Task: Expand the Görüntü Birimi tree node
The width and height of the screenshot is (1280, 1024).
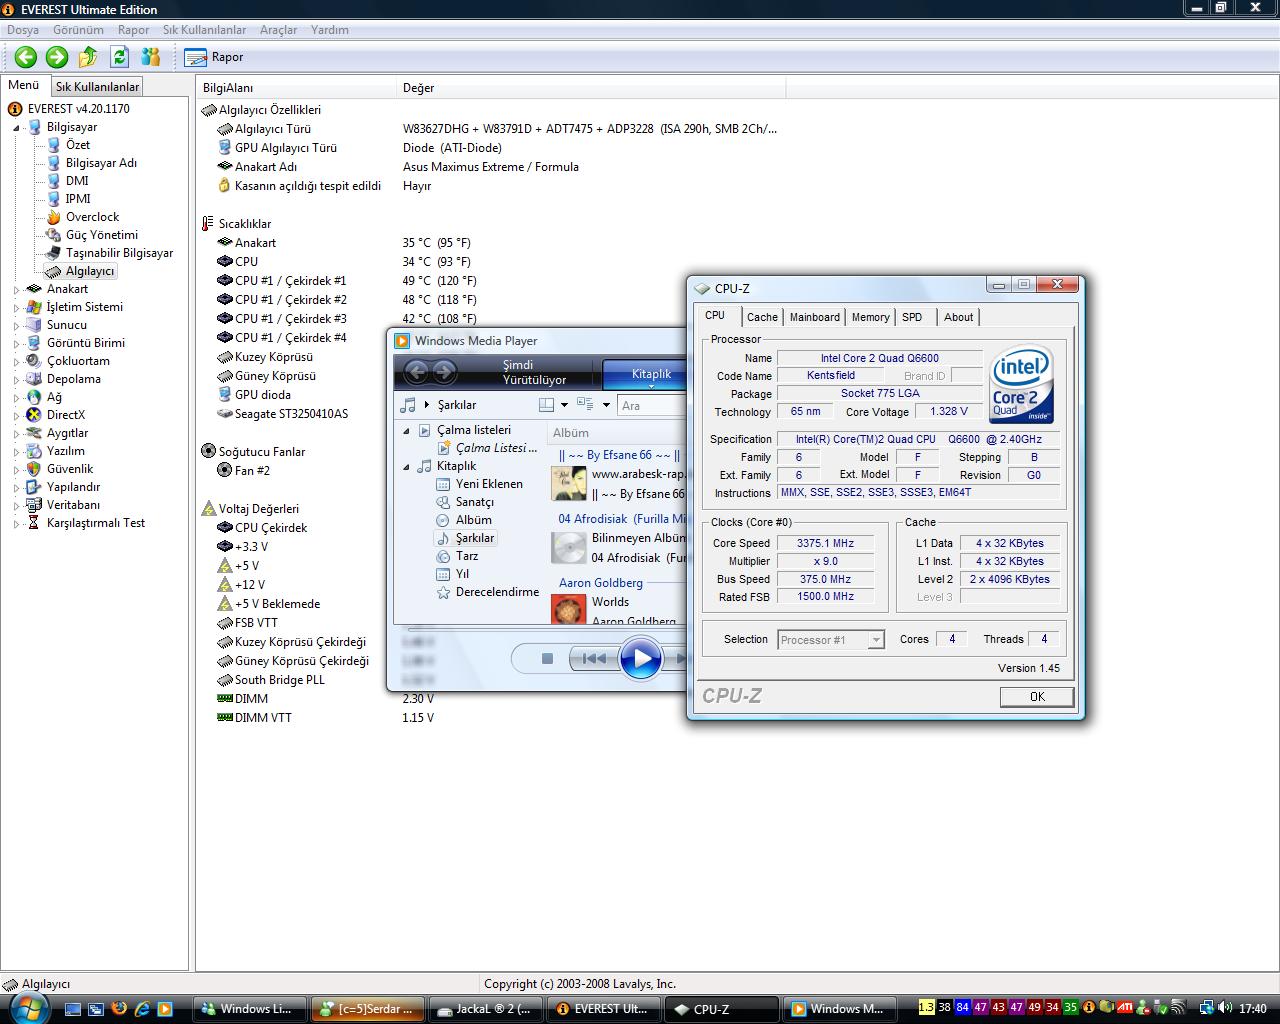Action: 16,344
